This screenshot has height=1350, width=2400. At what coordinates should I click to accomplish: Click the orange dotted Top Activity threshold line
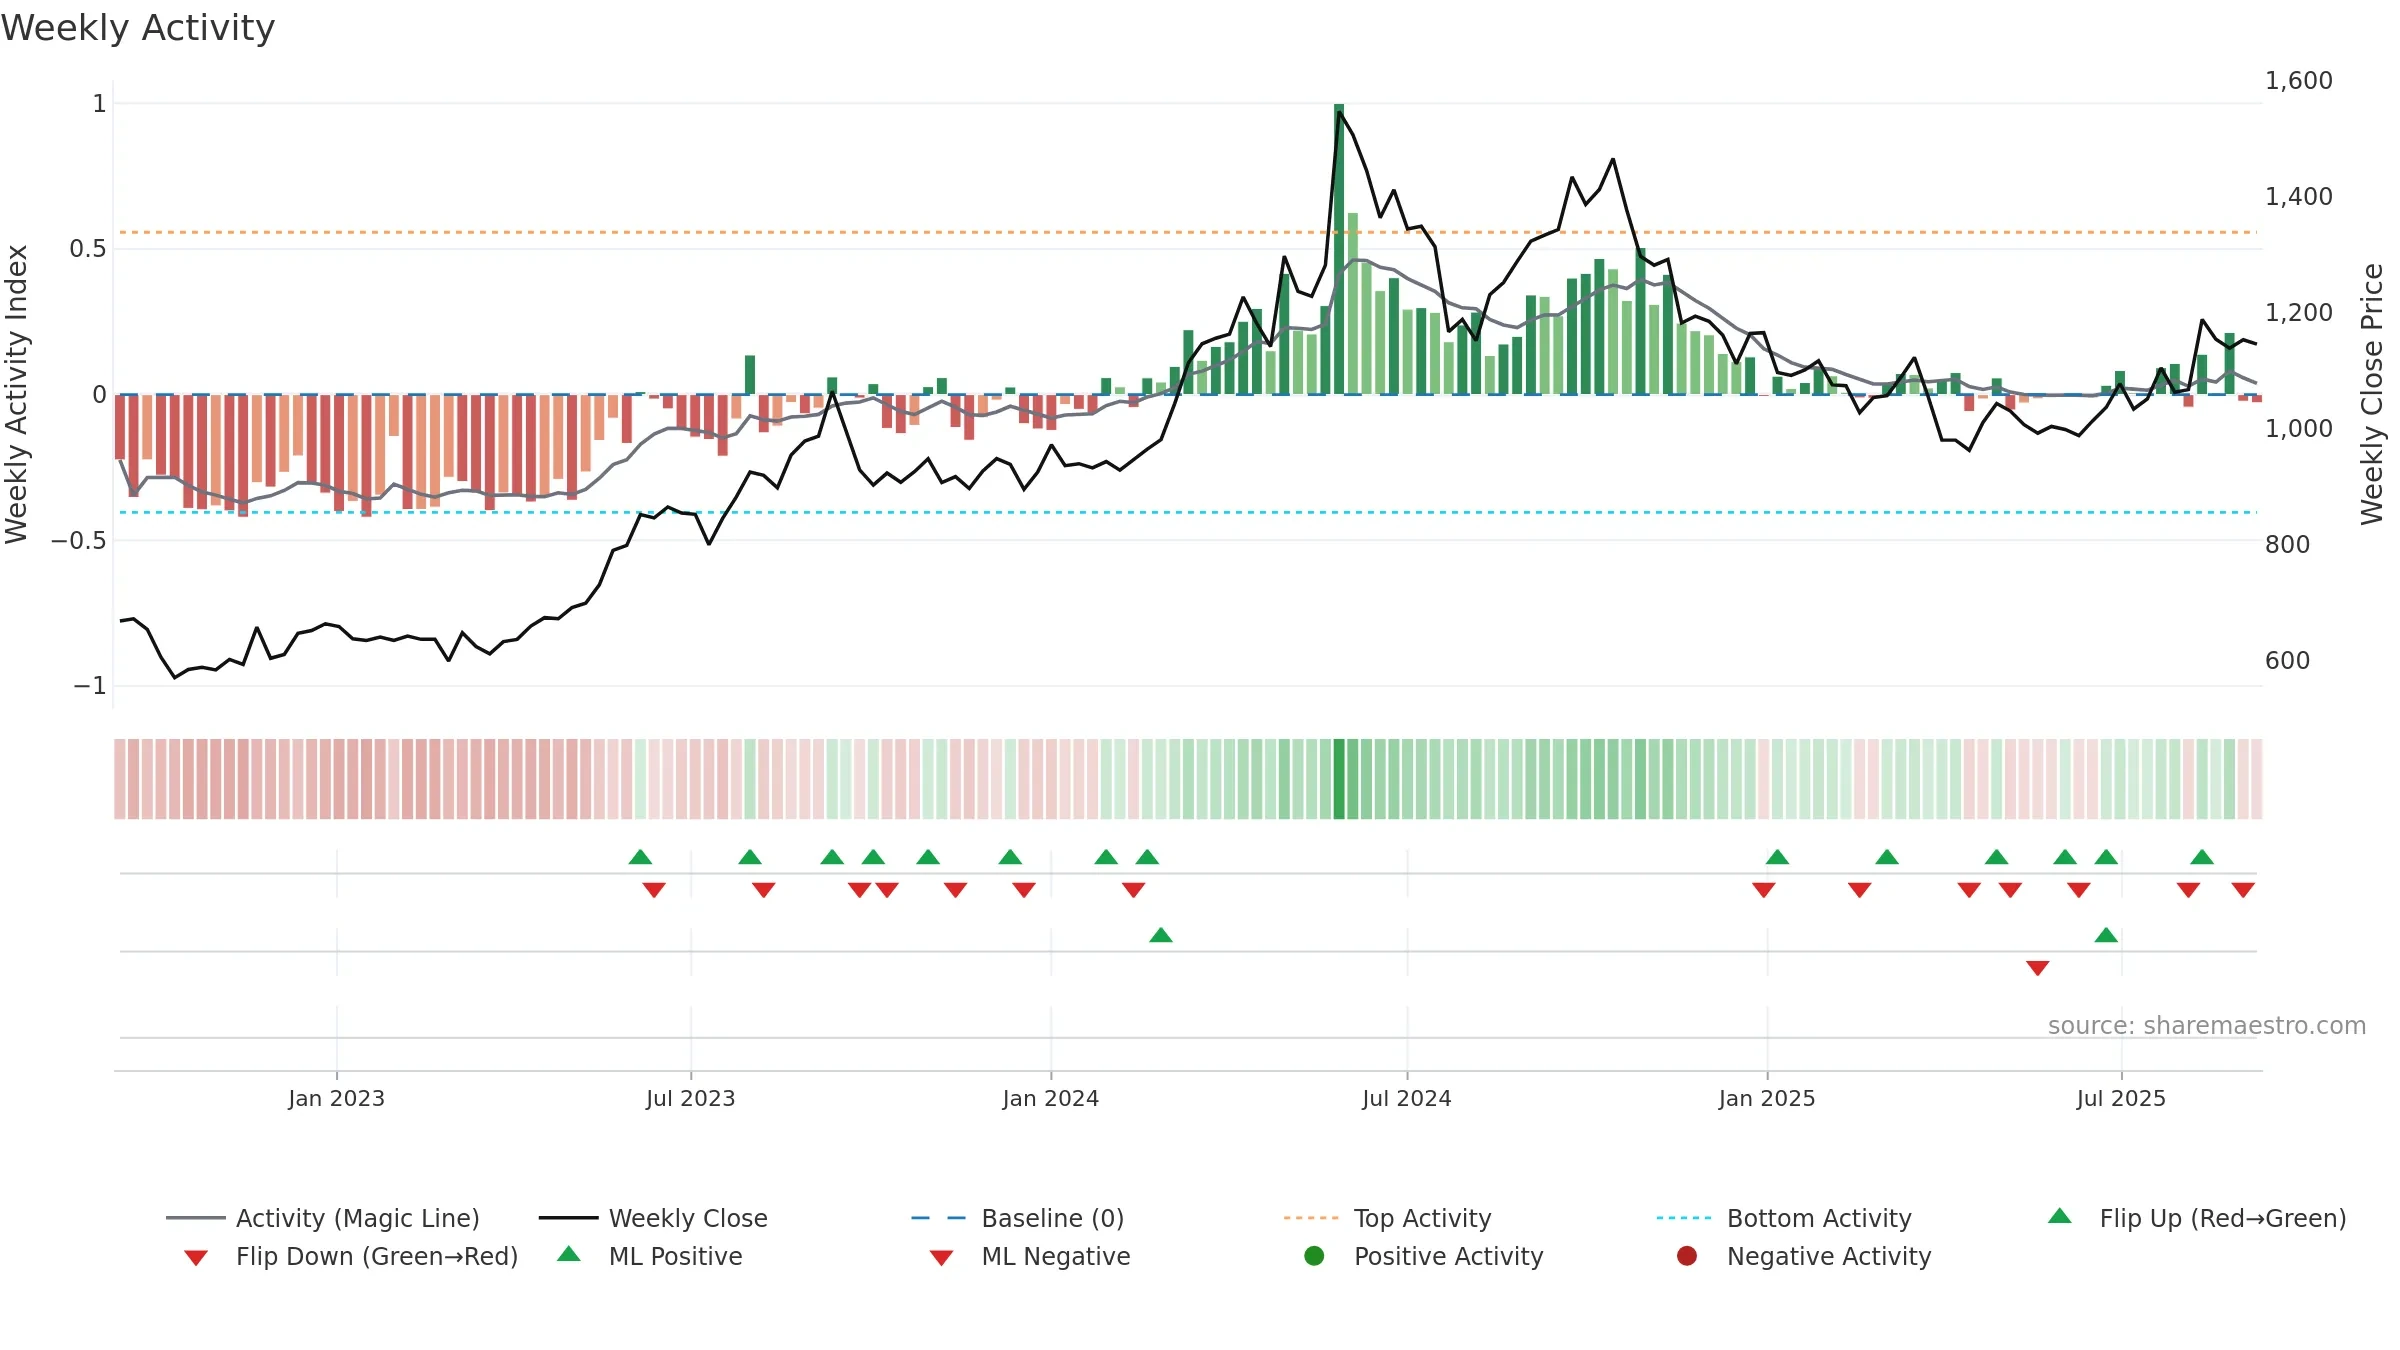(1187, 232)
